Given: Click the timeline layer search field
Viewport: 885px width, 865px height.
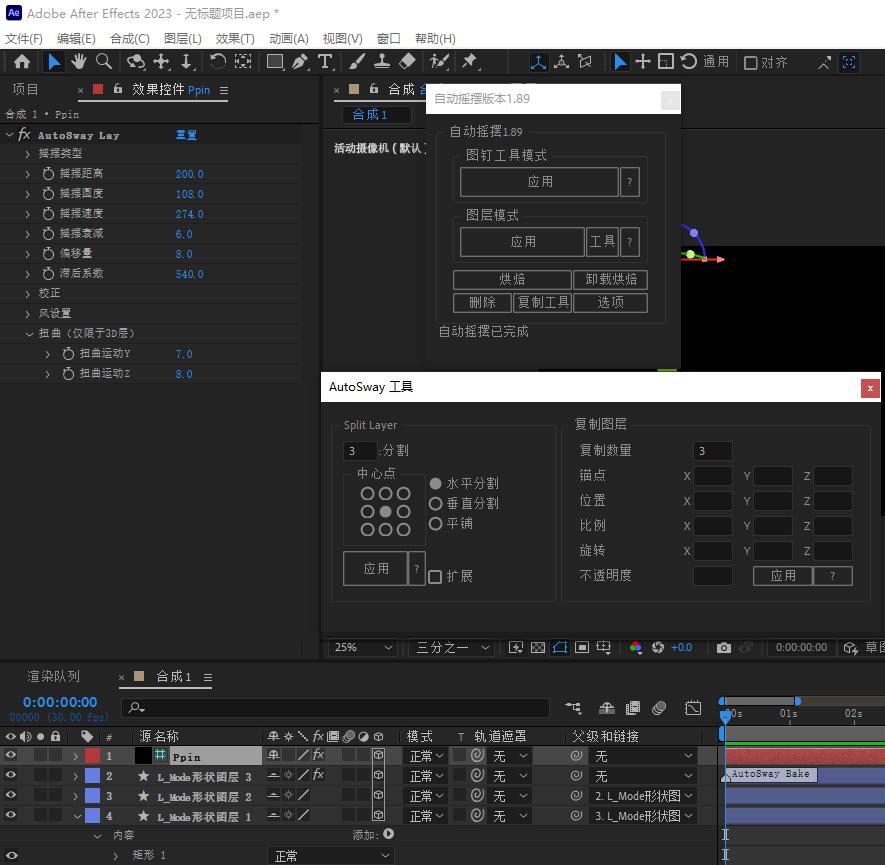Looking at the screenshot, I should (x=335, y=708).
